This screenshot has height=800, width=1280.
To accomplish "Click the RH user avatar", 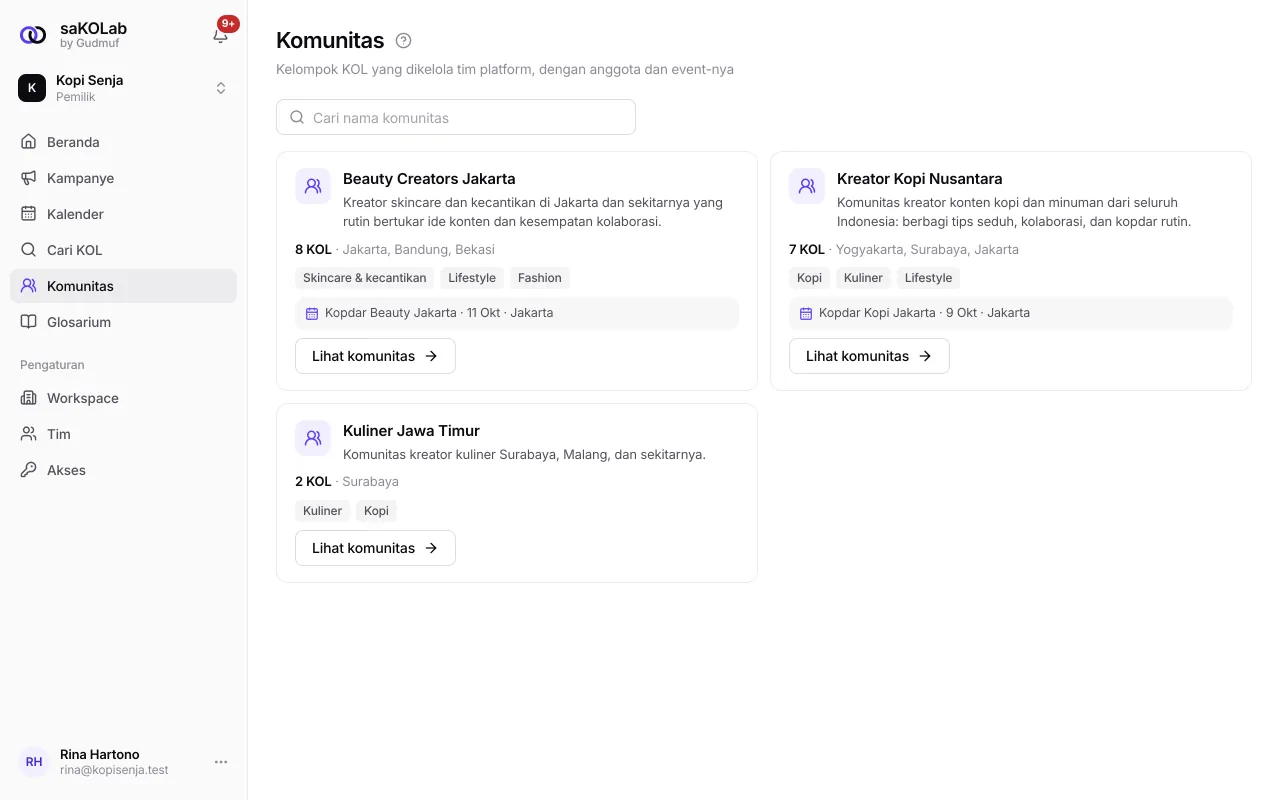I will [34, 762].
